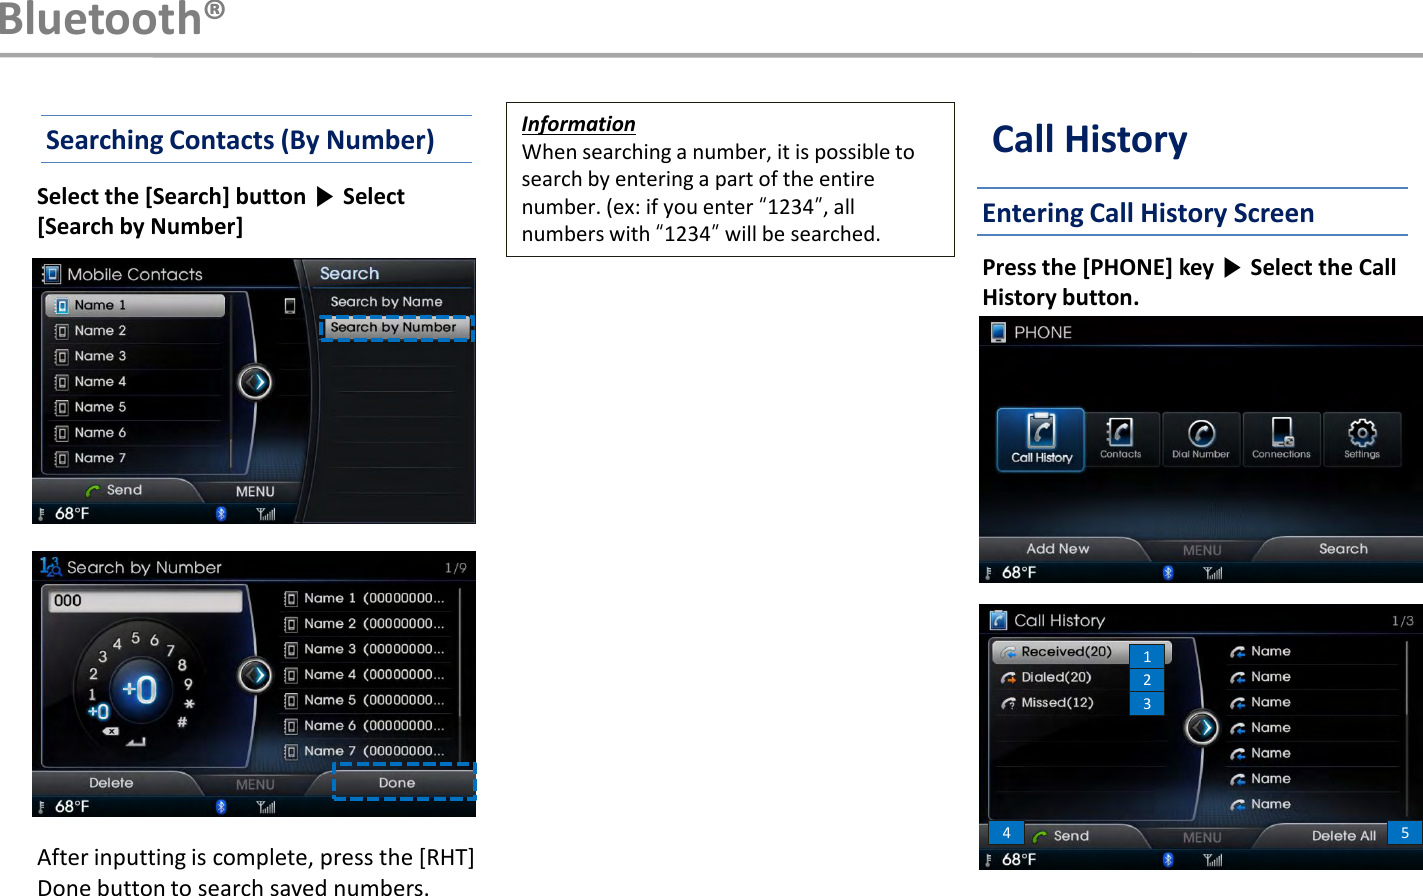The image size is (1423, 896).
Task: Tap the round arrow button in Search by Number
Action: click(255, 675)
